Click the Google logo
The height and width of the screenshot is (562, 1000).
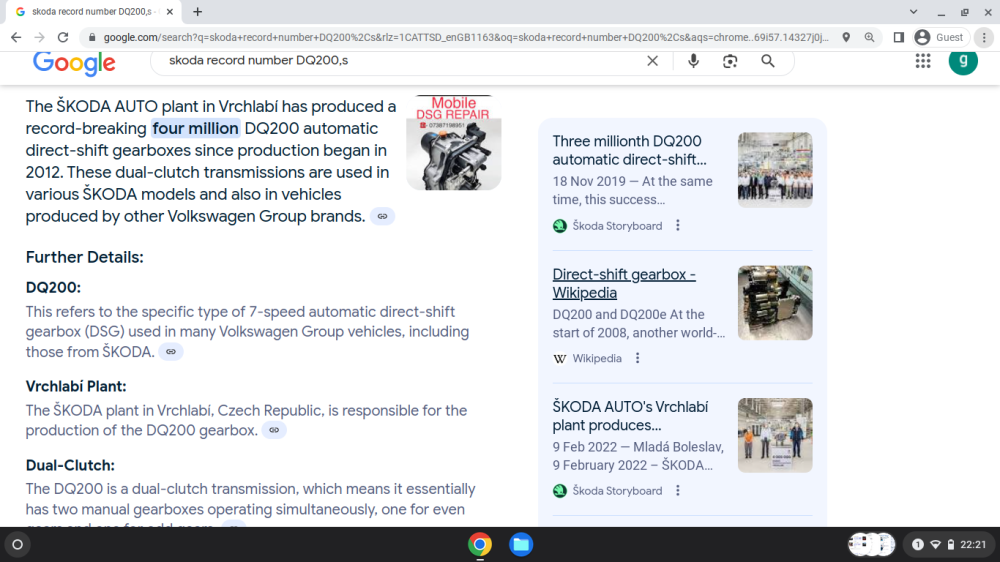pyautogui.click(x=74, y=63)
